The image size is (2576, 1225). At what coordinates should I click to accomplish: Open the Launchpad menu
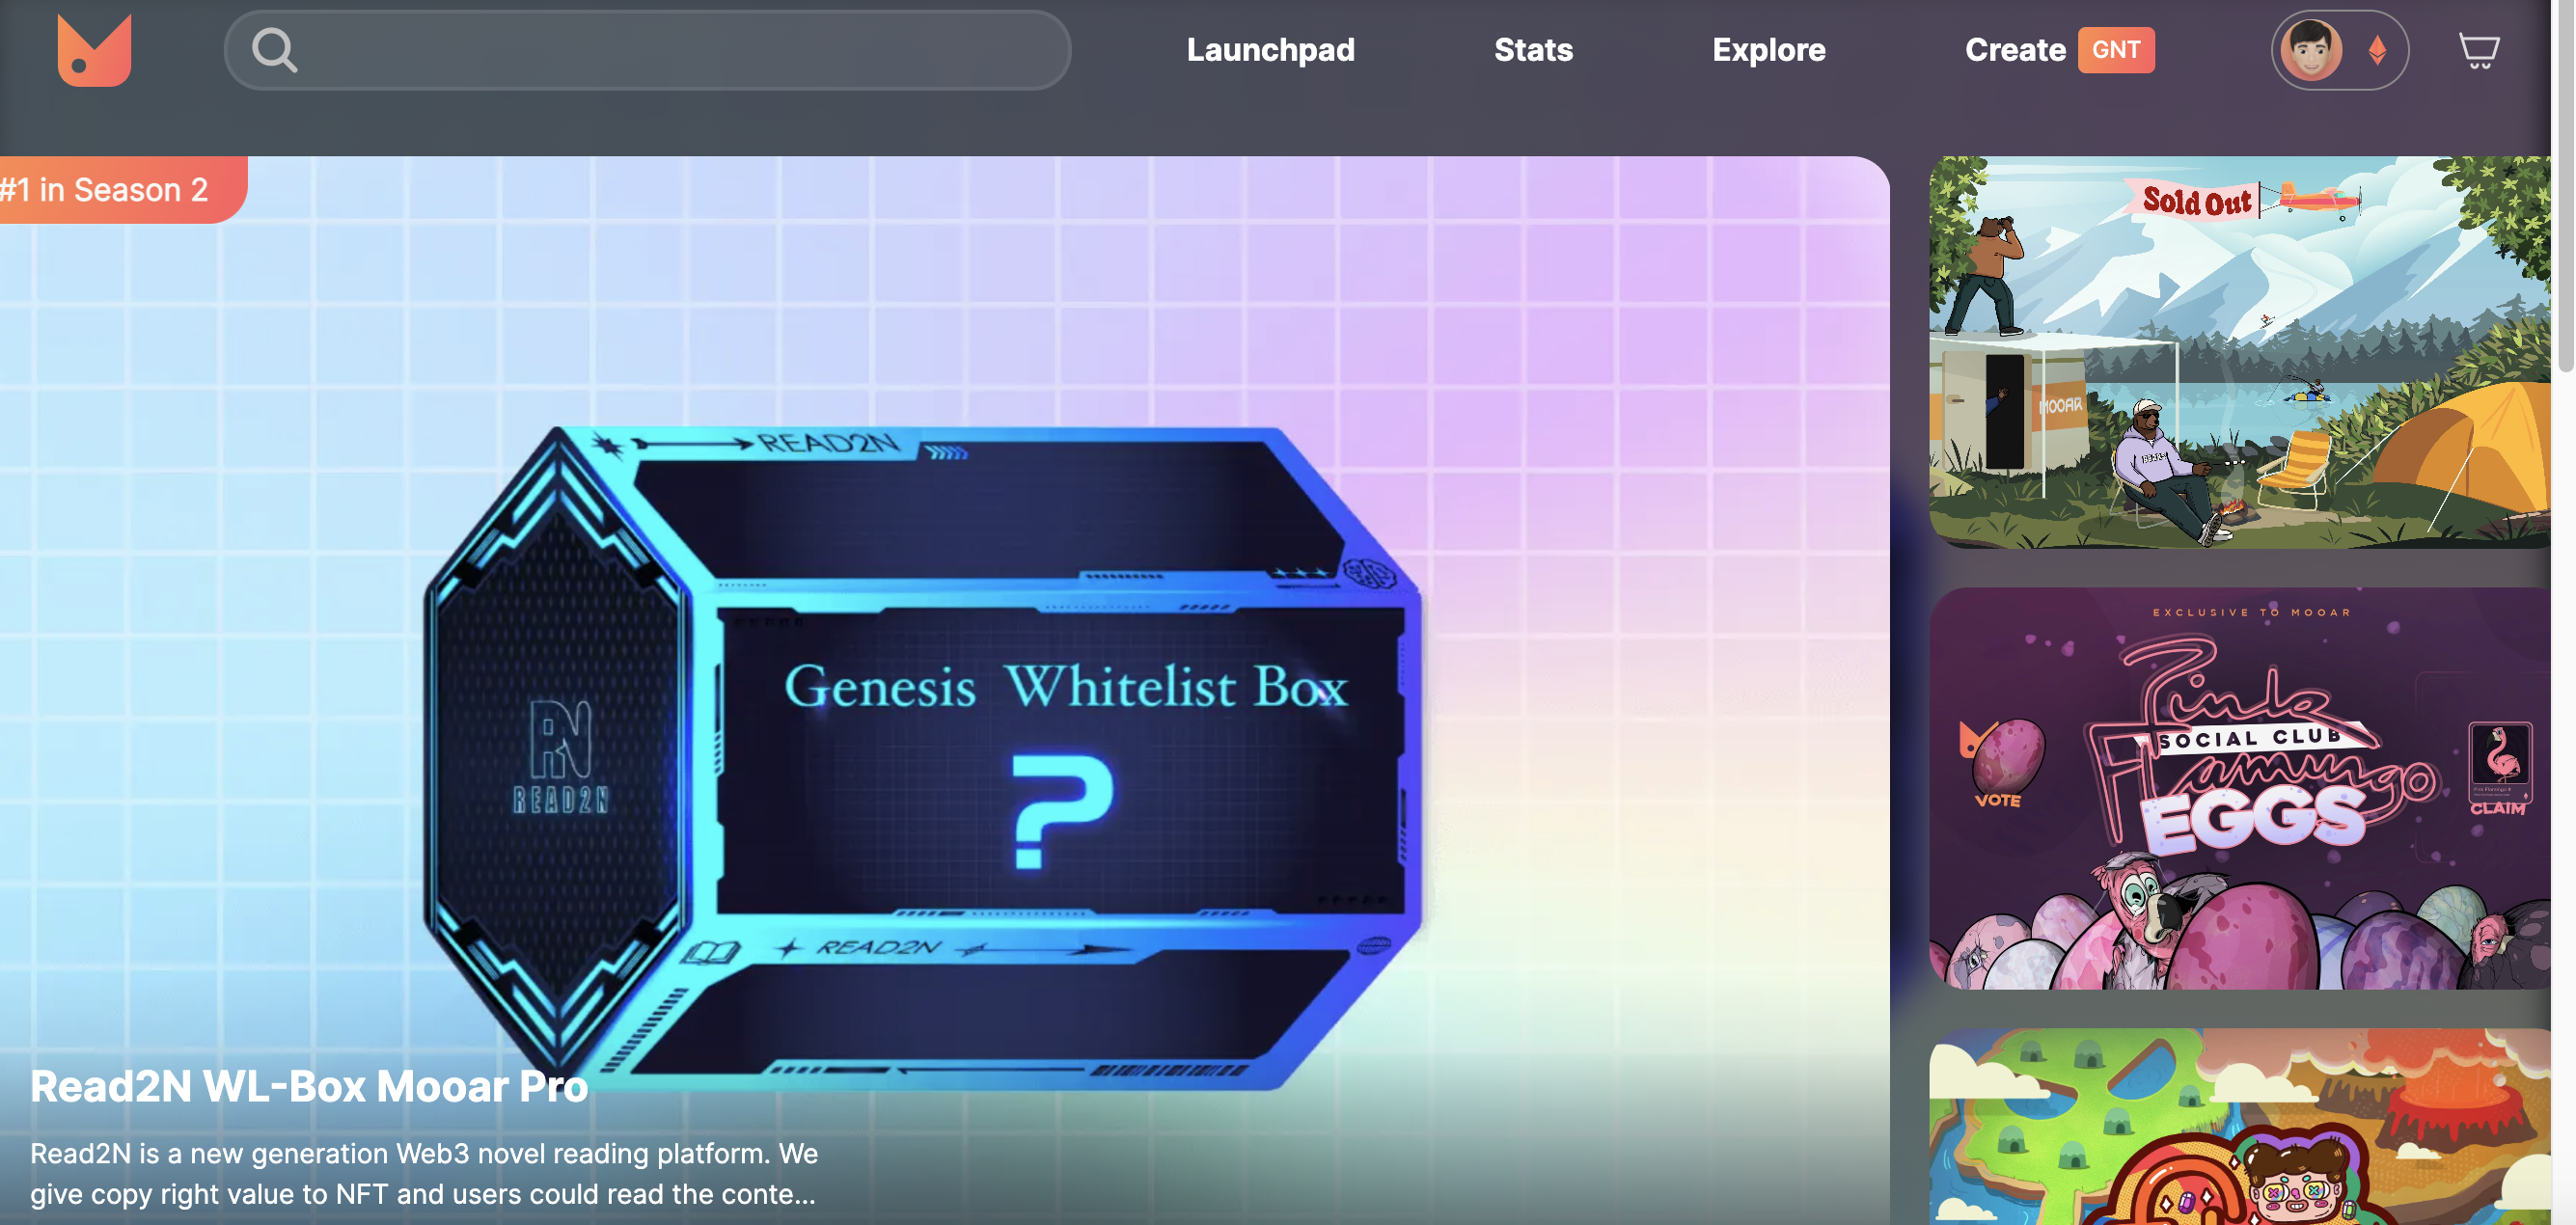(1270, 50)
